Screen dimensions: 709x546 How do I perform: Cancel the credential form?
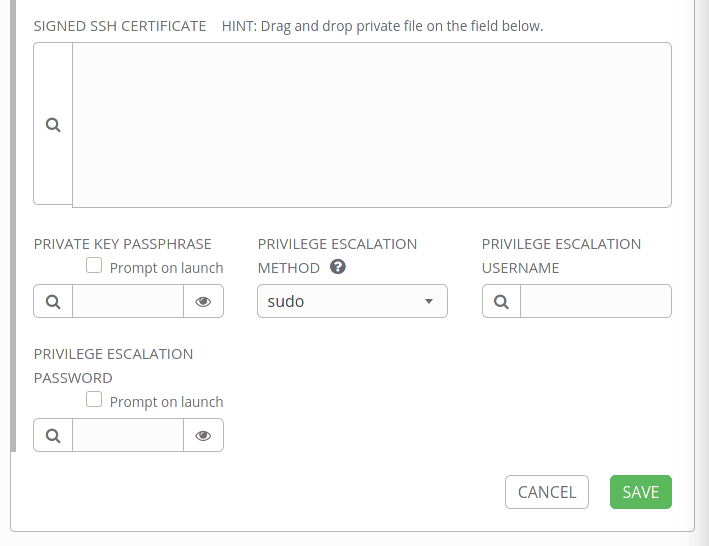[x=547, y=492]
